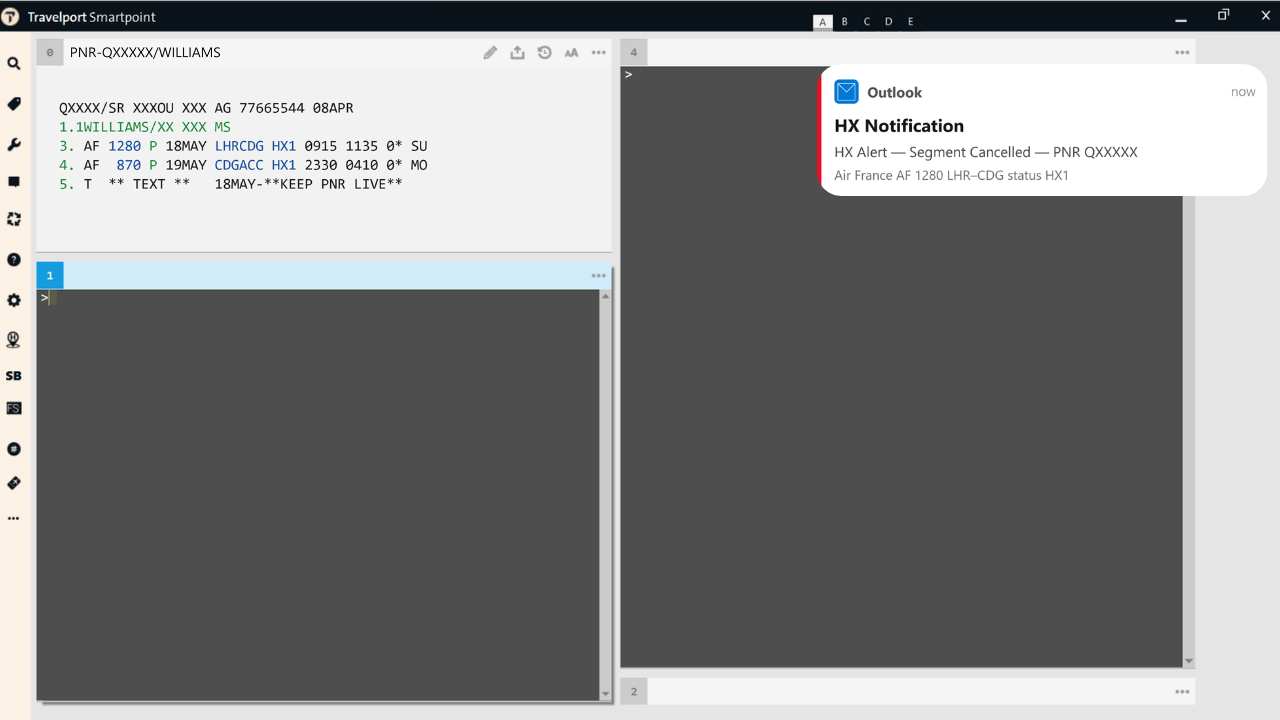The image size is (1280, 720).
Task: Click the KEEP PNR LIVE remark text
Action: 333,184
